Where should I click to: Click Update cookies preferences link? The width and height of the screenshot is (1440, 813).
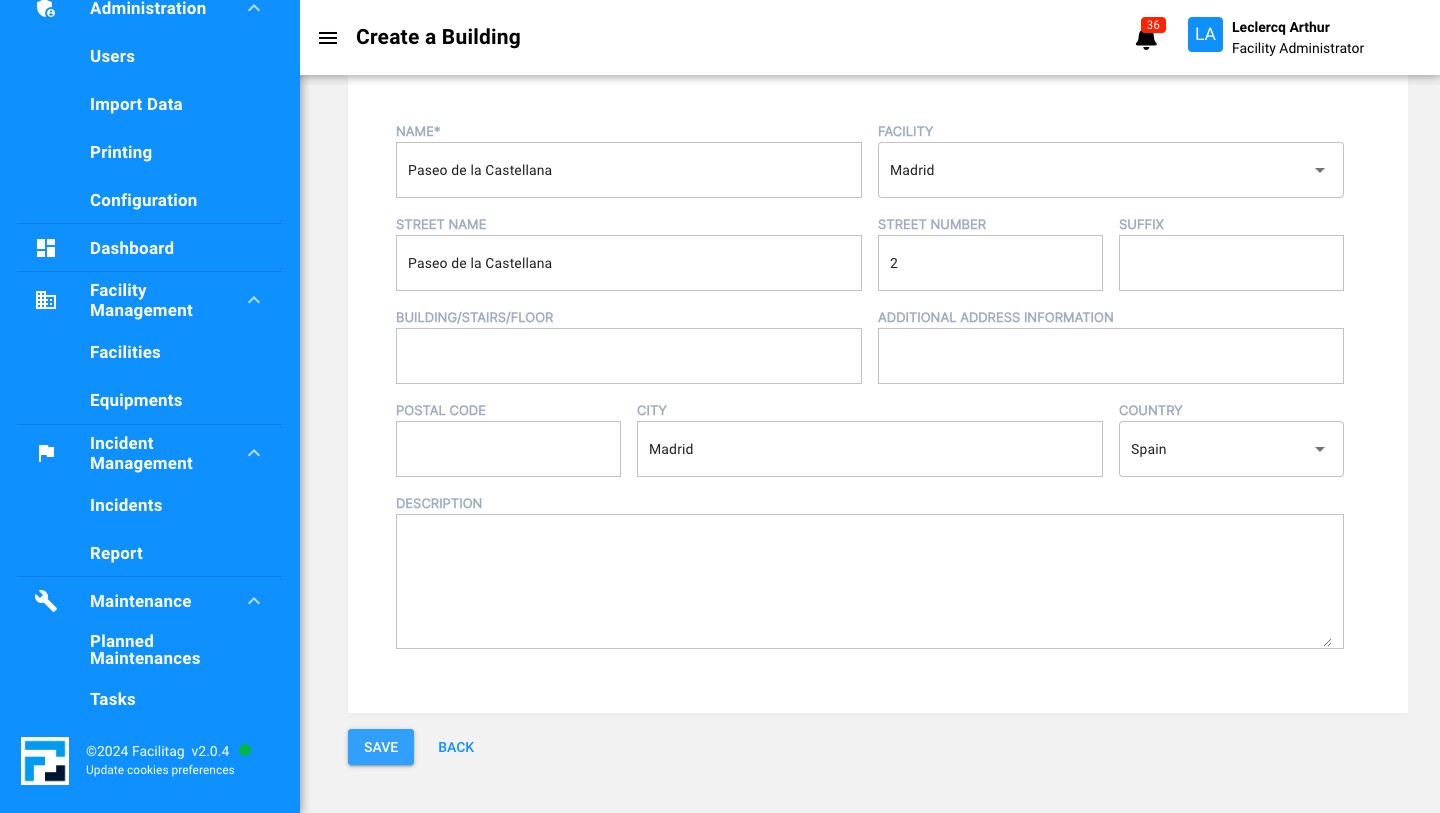pos(160,770)
